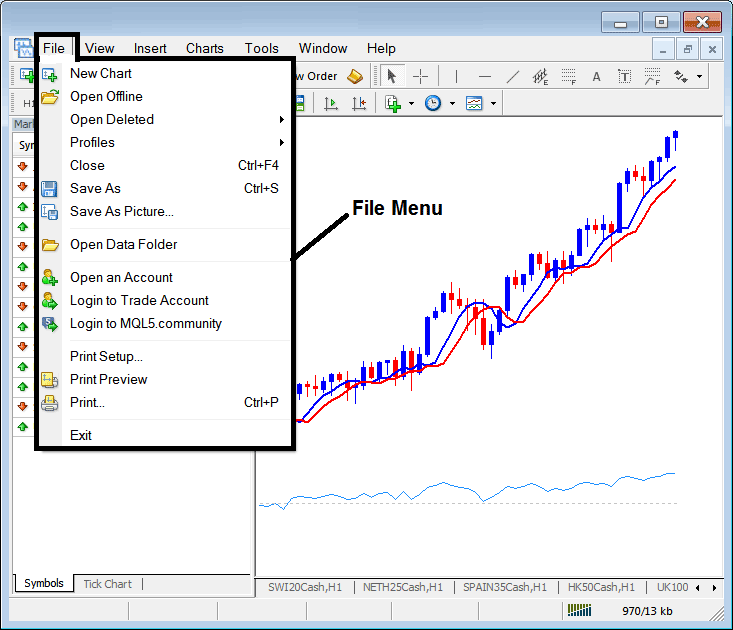Select the Crosshair tool

pyautogui.click(x=420, y=76)
